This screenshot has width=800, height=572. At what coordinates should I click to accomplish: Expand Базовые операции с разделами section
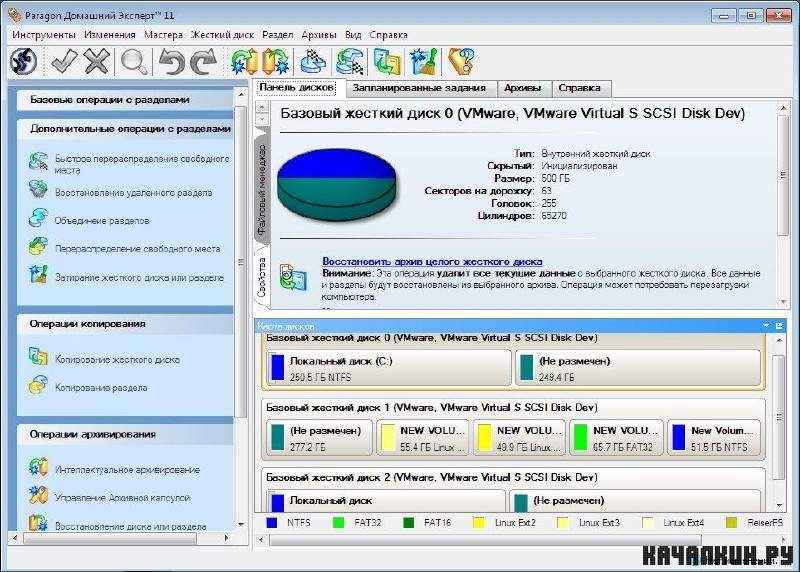(x=126, y=100)
